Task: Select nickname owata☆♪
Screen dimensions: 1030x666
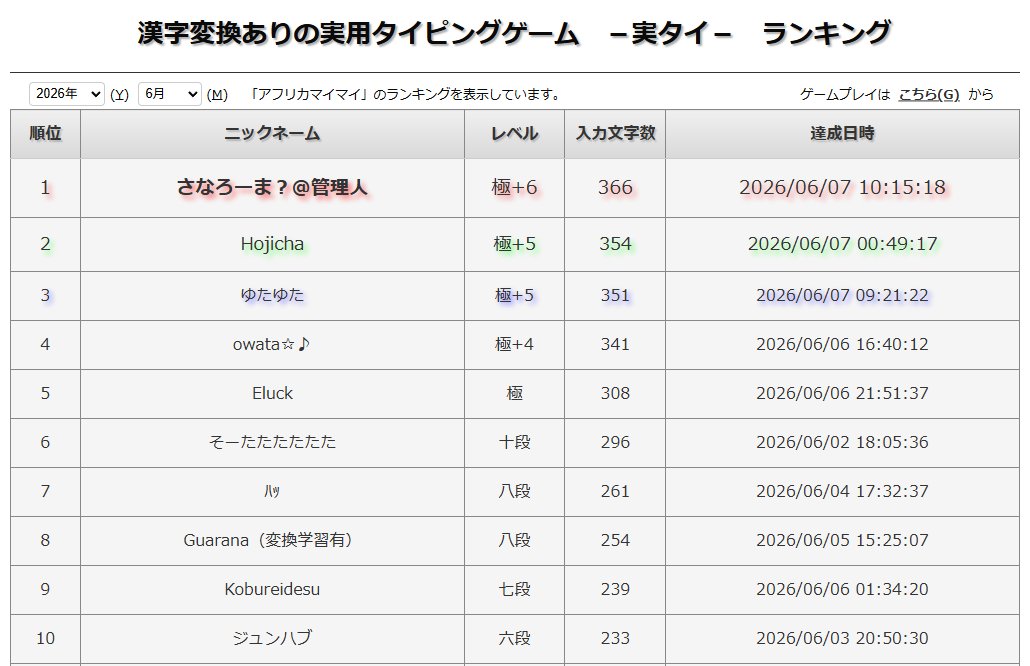Action: (272, 344)
